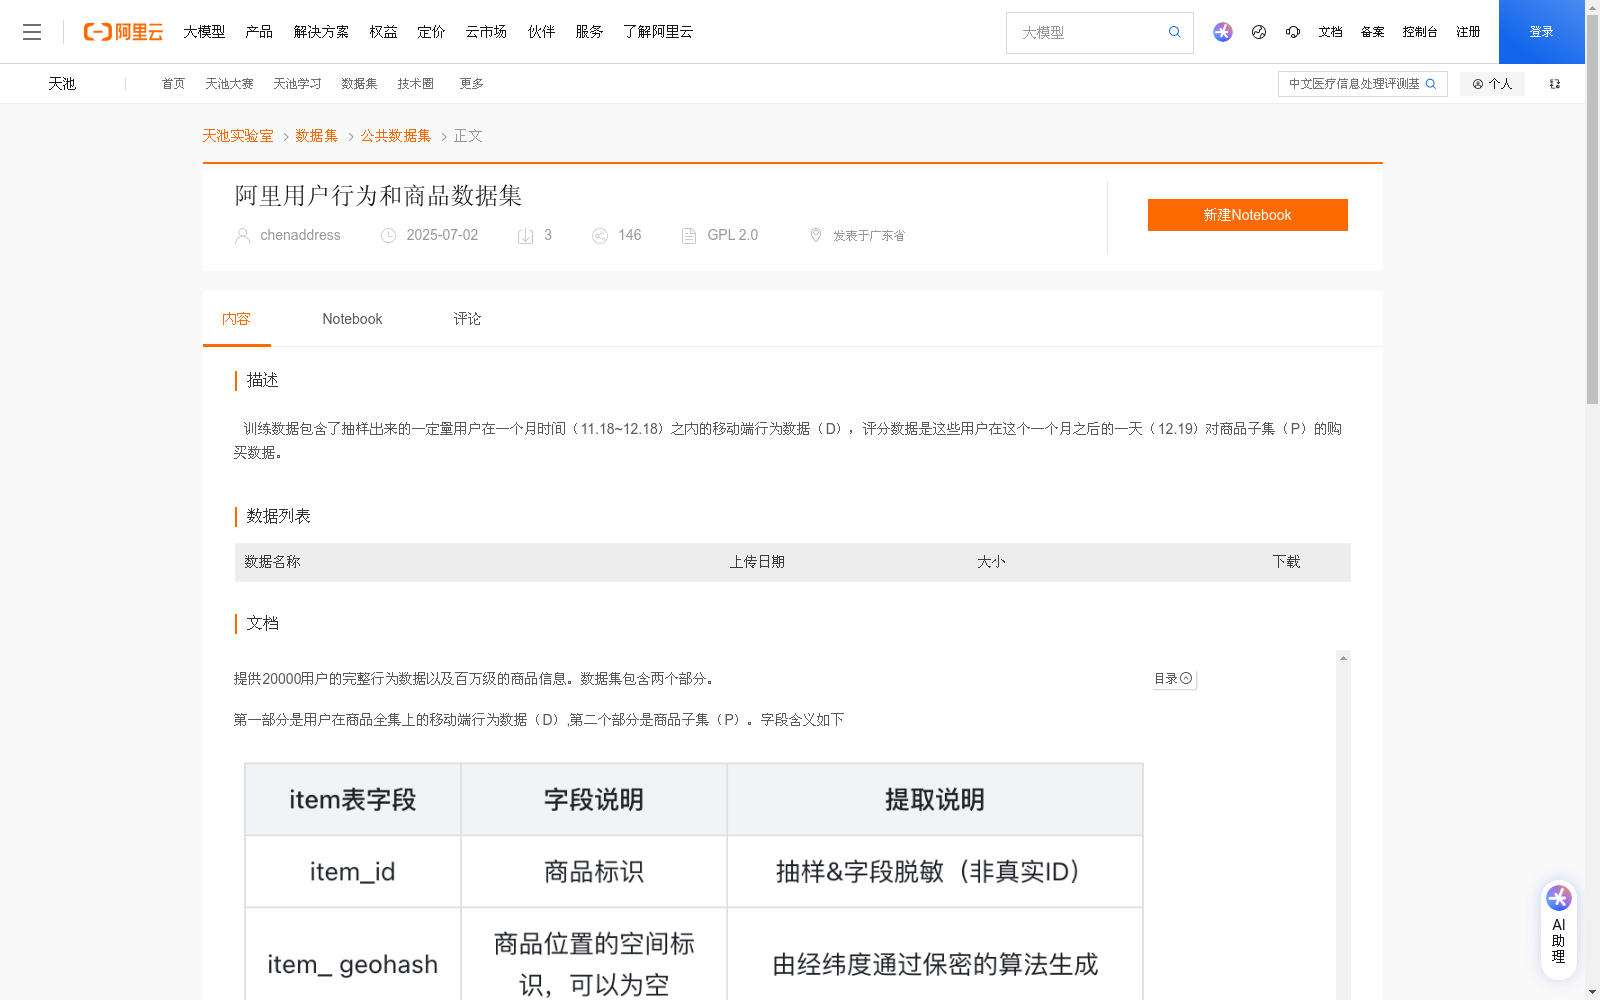This screenshot has width=1600, height=1000.
Task: Click the 大小 column header
Action: pos(991,562)
